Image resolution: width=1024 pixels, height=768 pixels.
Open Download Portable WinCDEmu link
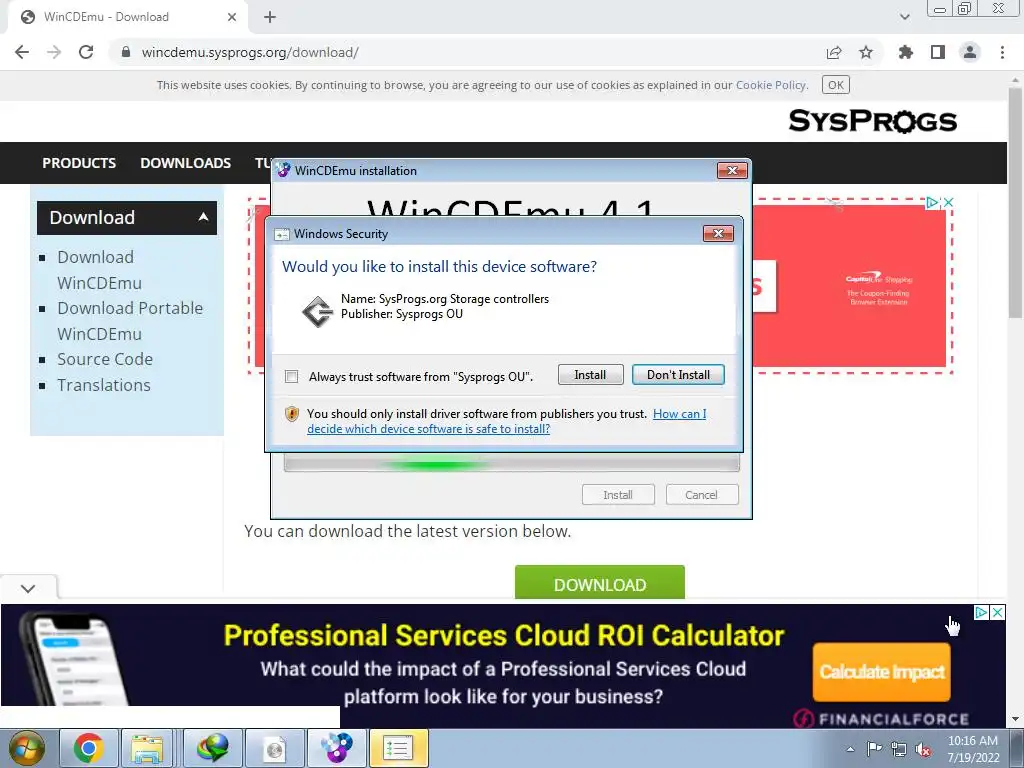click(x=130, y=321)
